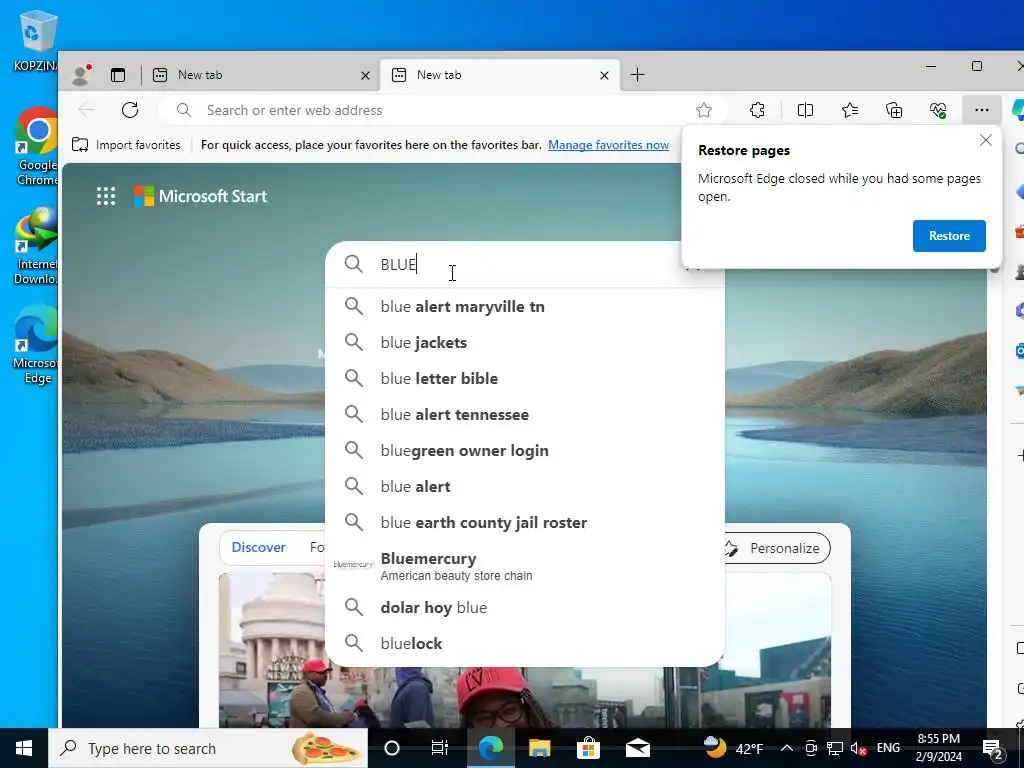The height and width of the screenshot is (768, 1024).
Task: Toggle split screen icon in toolbar
Action: click(x=805, y=110)
